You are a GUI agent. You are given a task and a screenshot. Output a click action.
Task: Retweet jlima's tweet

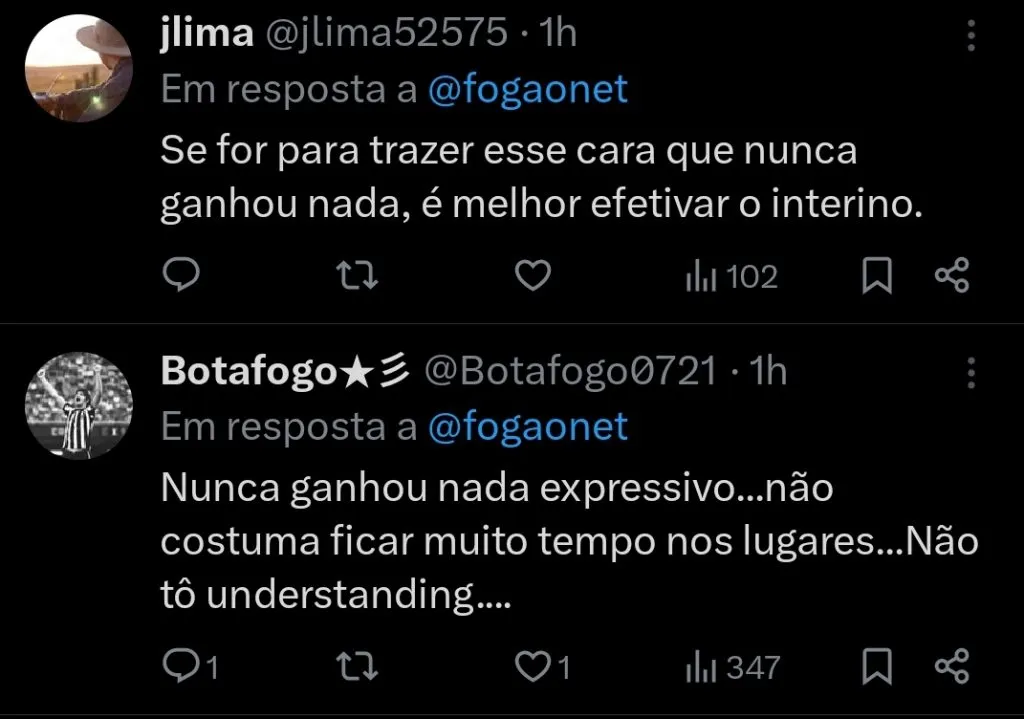357,275
